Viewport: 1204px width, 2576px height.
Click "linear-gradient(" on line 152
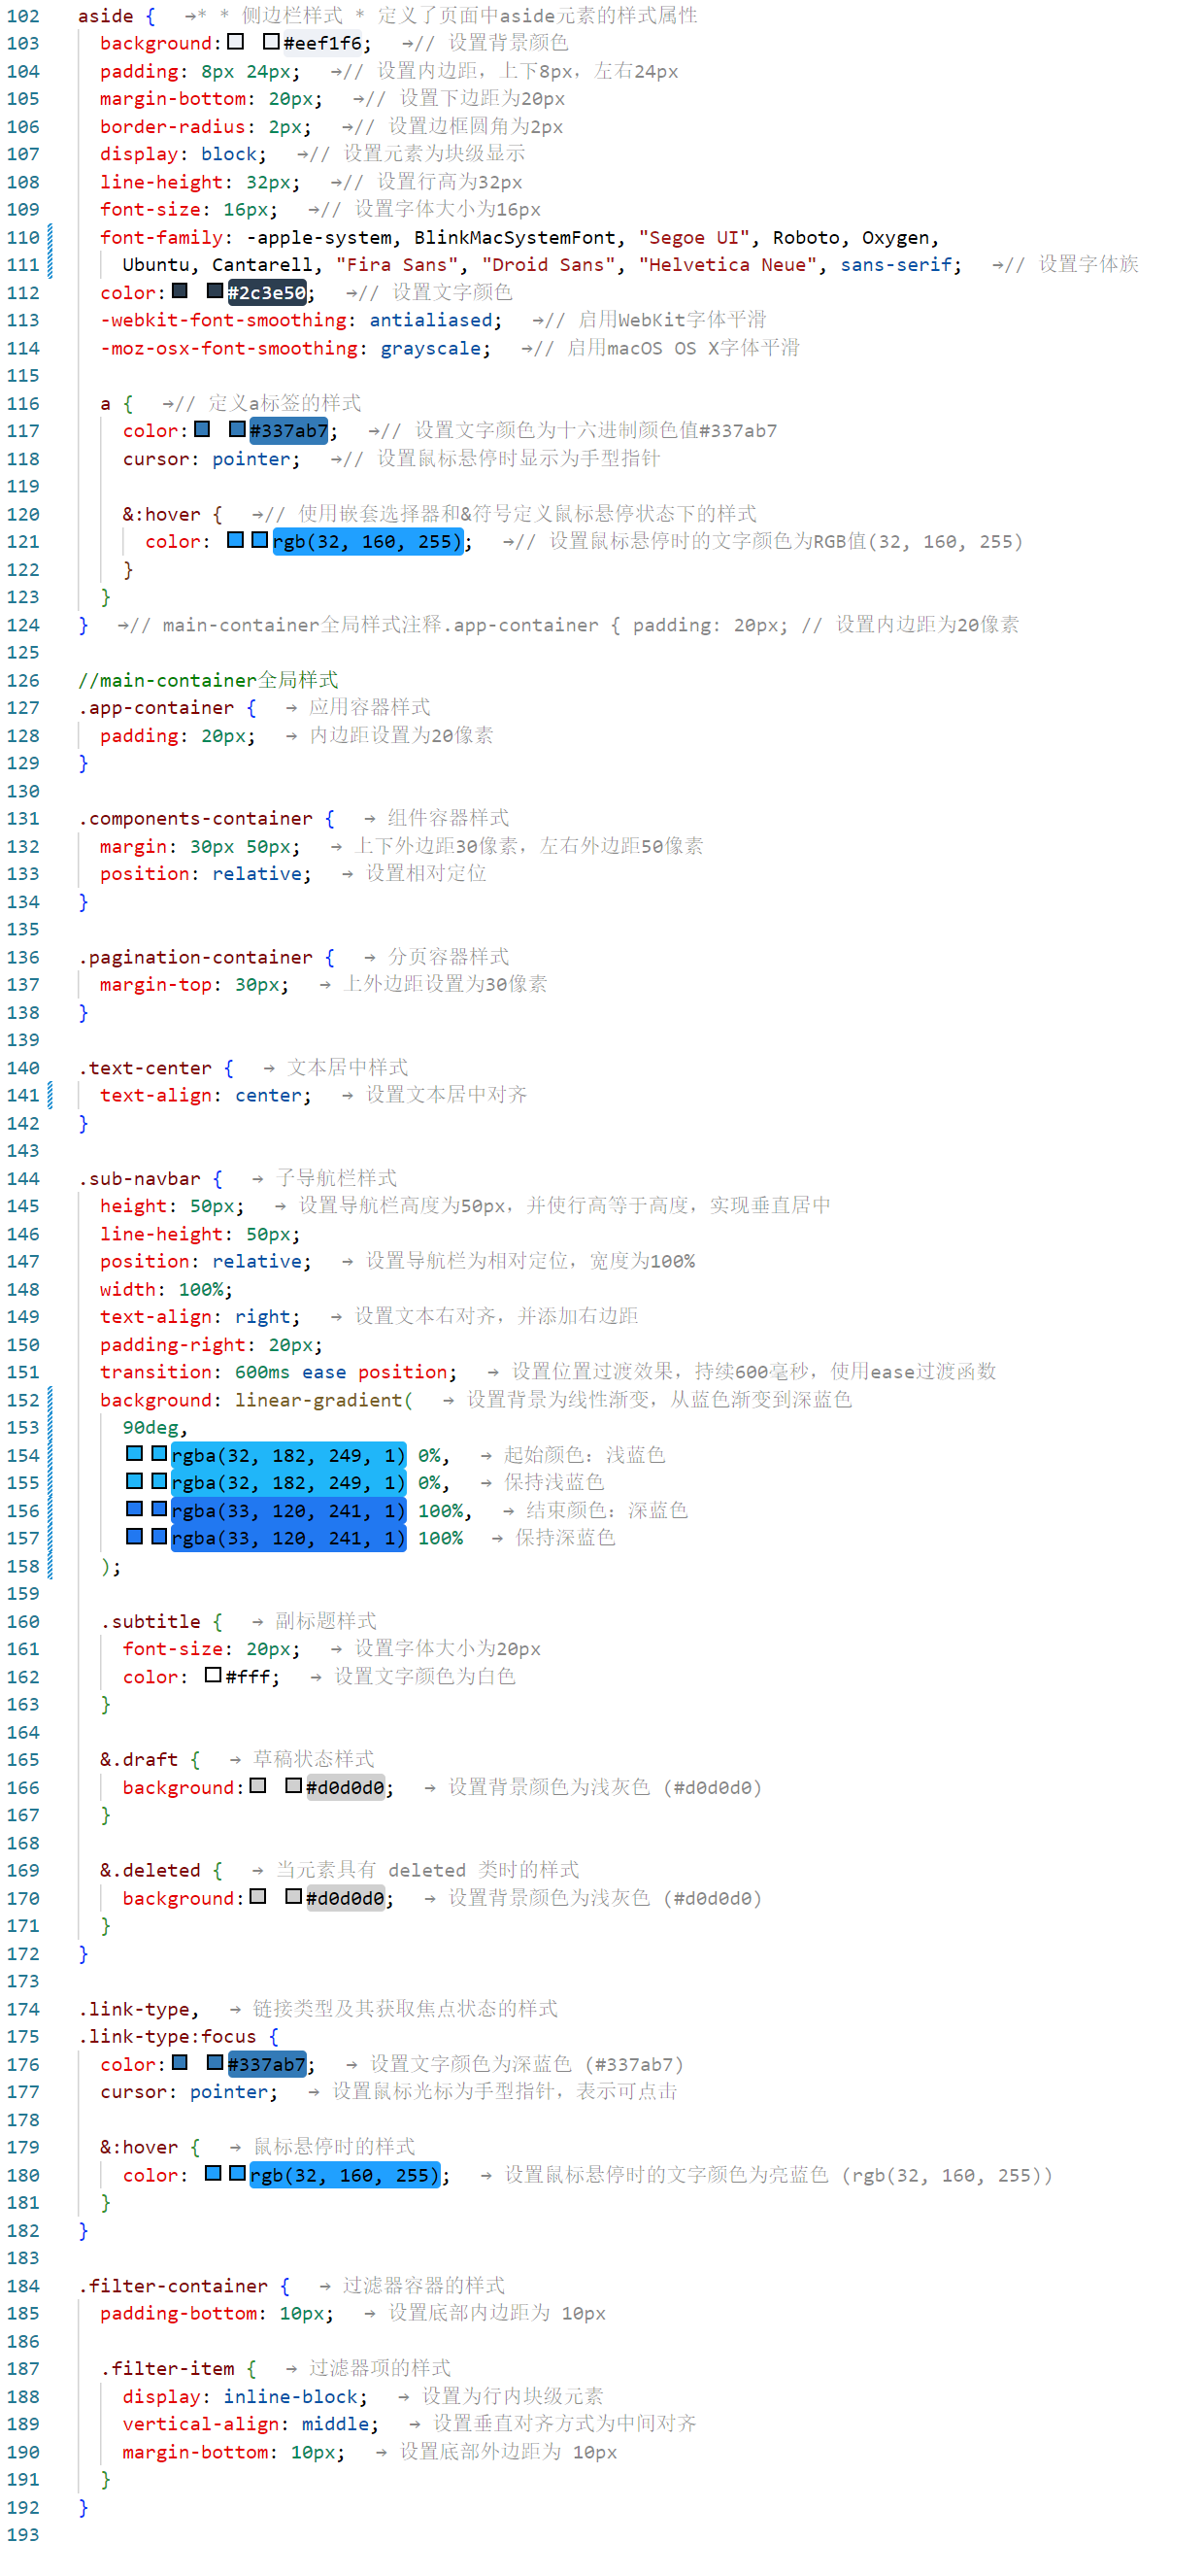coord(324,1400)
